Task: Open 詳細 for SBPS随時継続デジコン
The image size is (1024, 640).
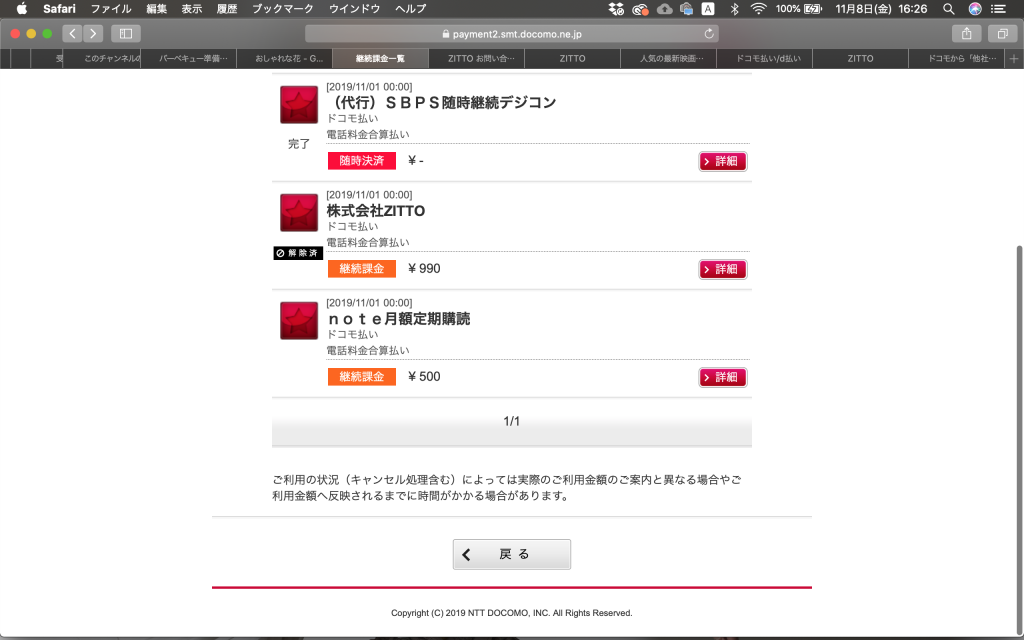Action: click(x=723, y=161)
